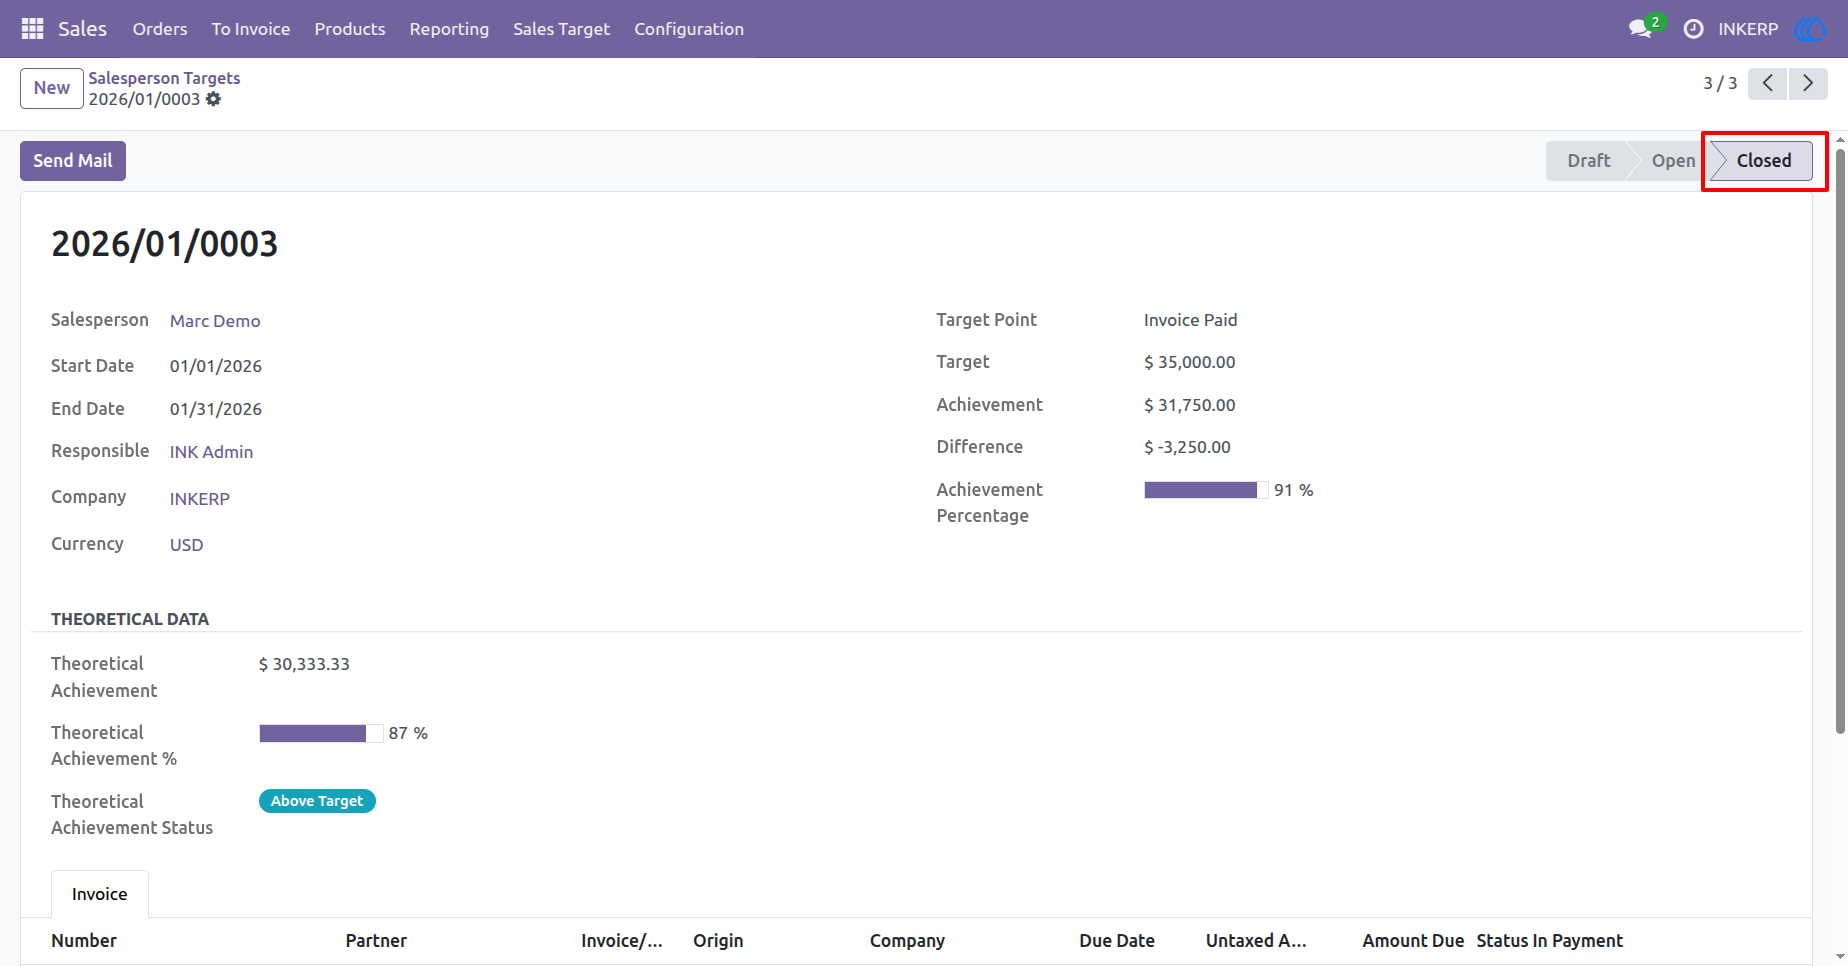Click the record pager 3 / 3
The height and width of the screenshot is (966, 1848).
tap(1720, 83)
